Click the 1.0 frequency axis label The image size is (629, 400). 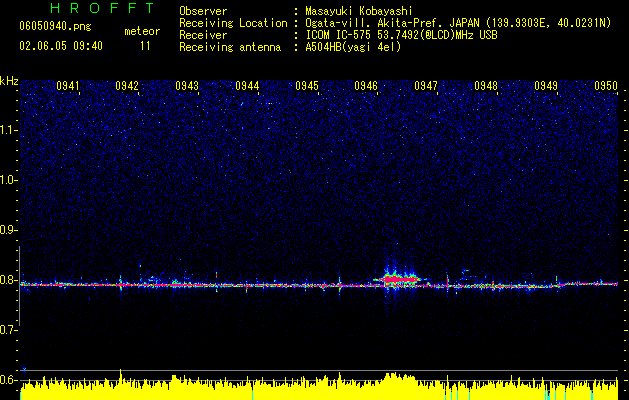coord(9,180)
